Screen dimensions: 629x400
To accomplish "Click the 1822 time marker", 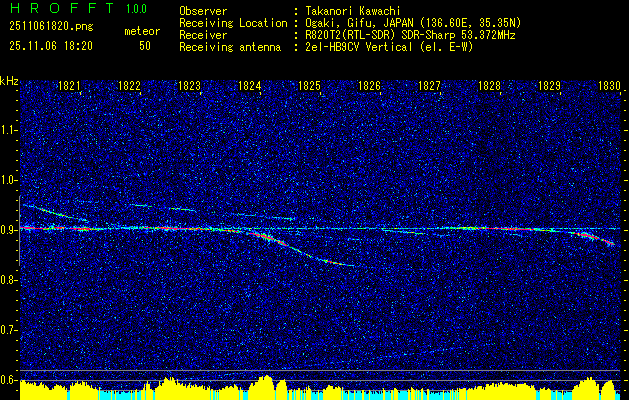I will coord(130,85).
